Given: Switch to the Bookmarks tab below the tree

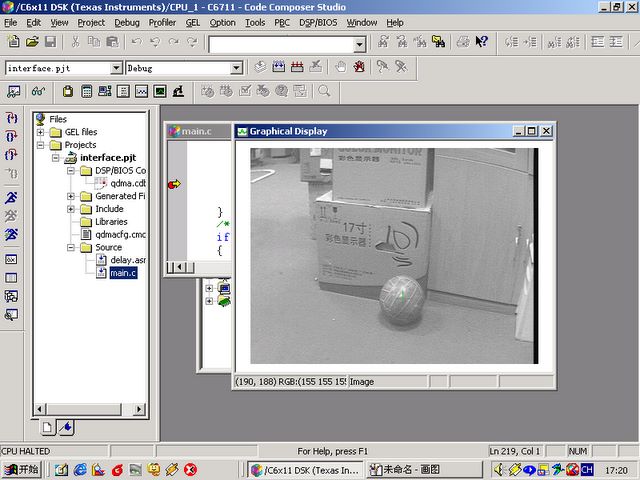Looking at the screenshot, I should (66, 427).
